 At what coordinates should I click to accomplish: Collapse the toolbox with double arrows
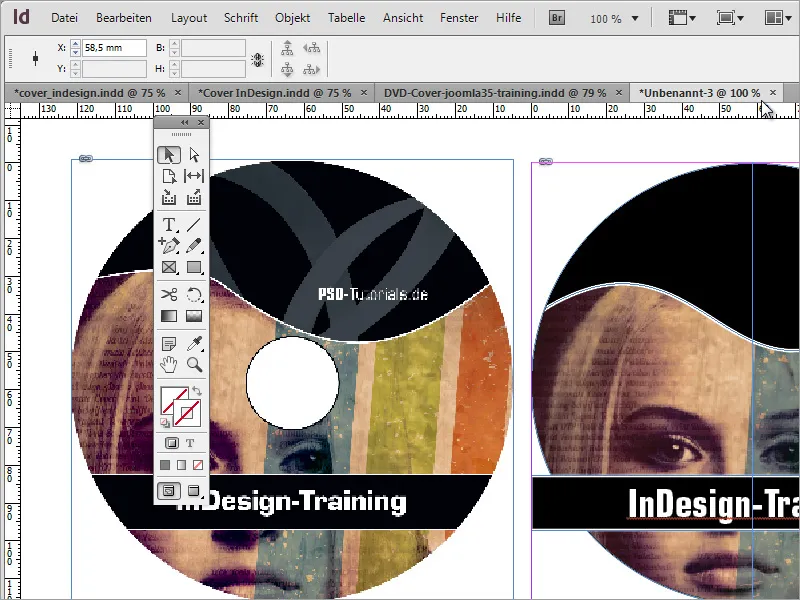point(184,122)
